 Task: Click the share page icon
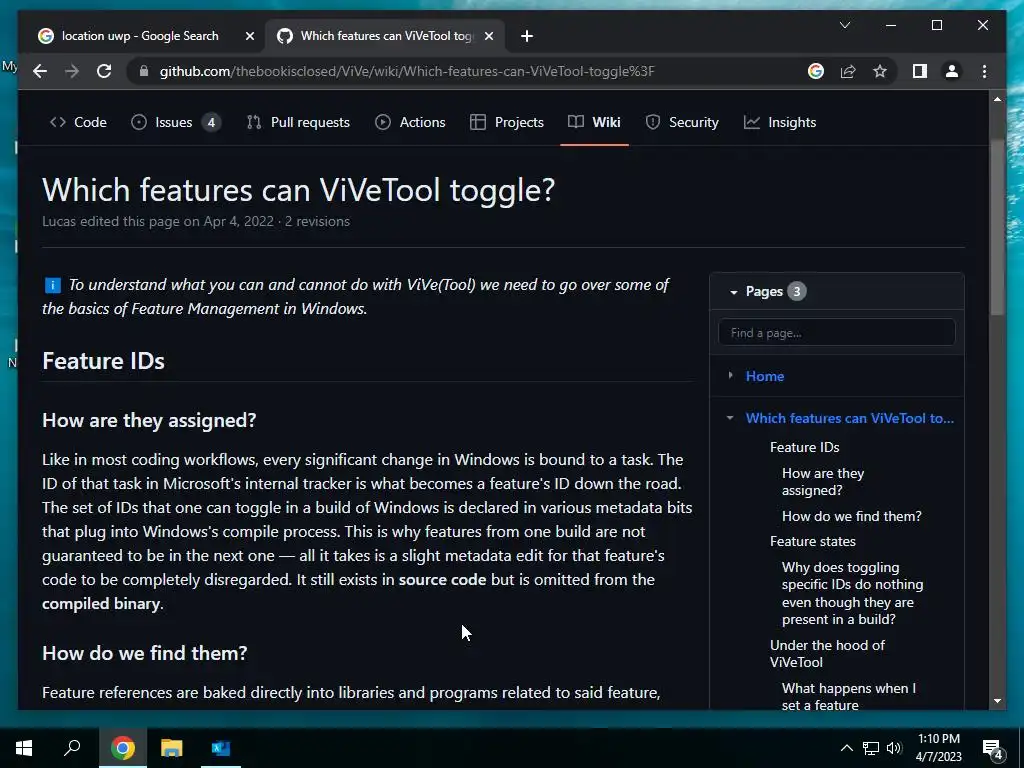pos(848,71)
